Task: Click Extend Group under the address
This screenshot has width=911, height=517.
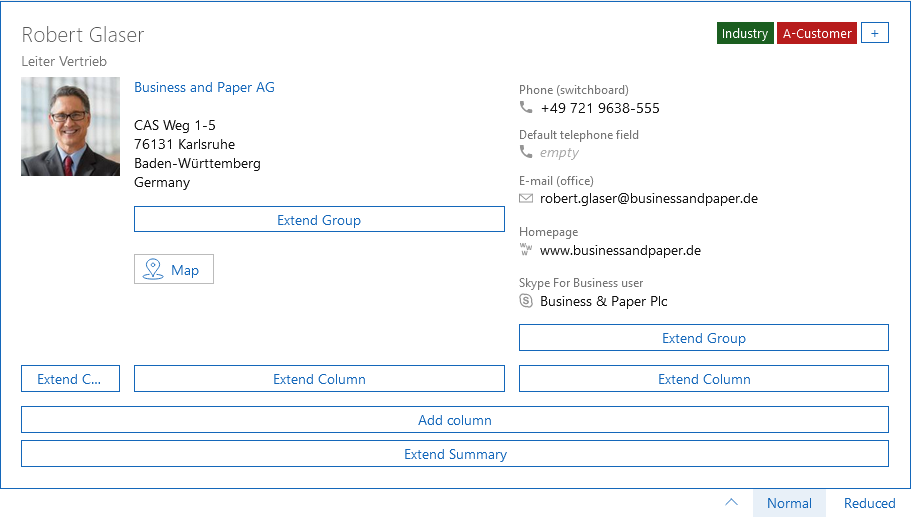Action: coord(319,220)
